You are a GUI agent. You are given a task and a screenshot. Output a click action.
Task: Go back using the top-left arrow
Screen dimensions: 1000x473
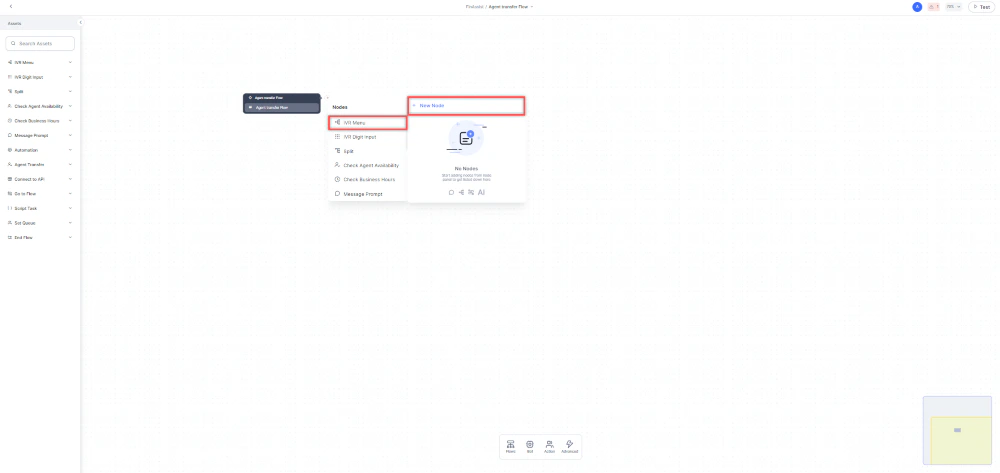click(11, 6)
